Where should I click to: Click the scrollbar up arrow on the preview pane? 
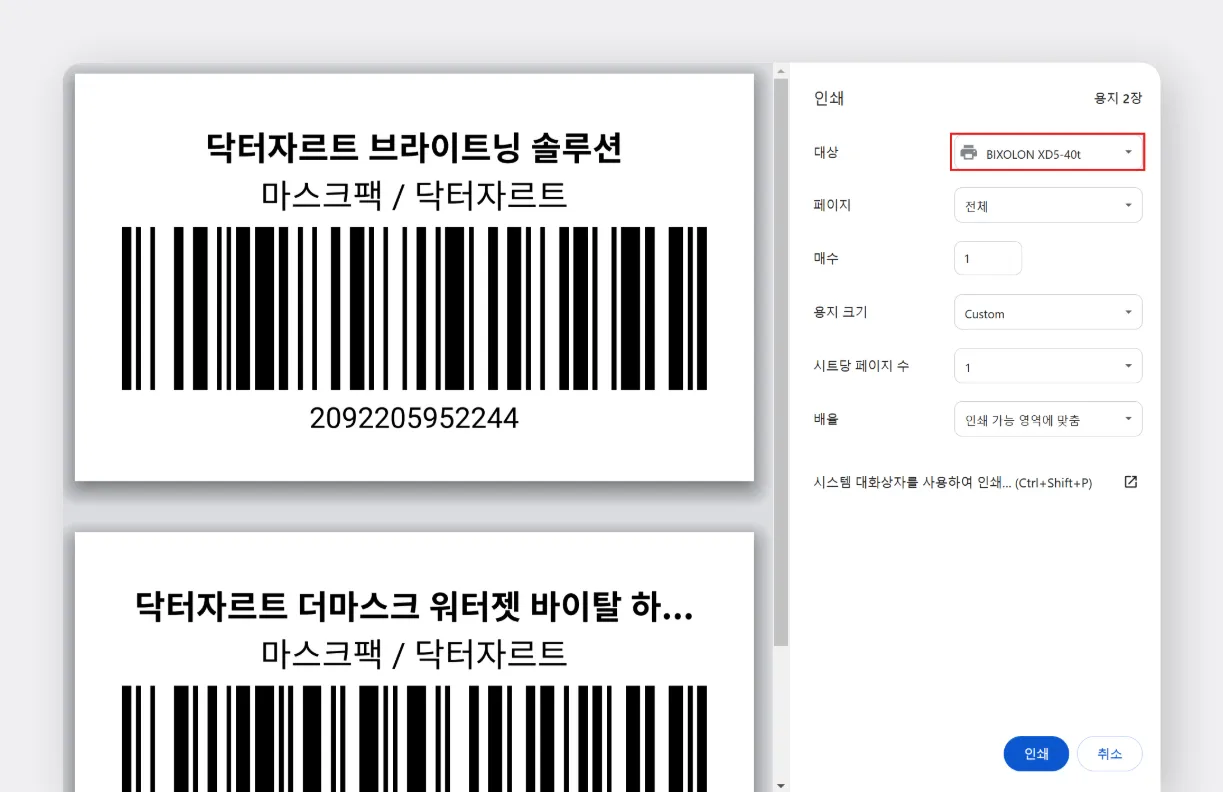[781, 70]
